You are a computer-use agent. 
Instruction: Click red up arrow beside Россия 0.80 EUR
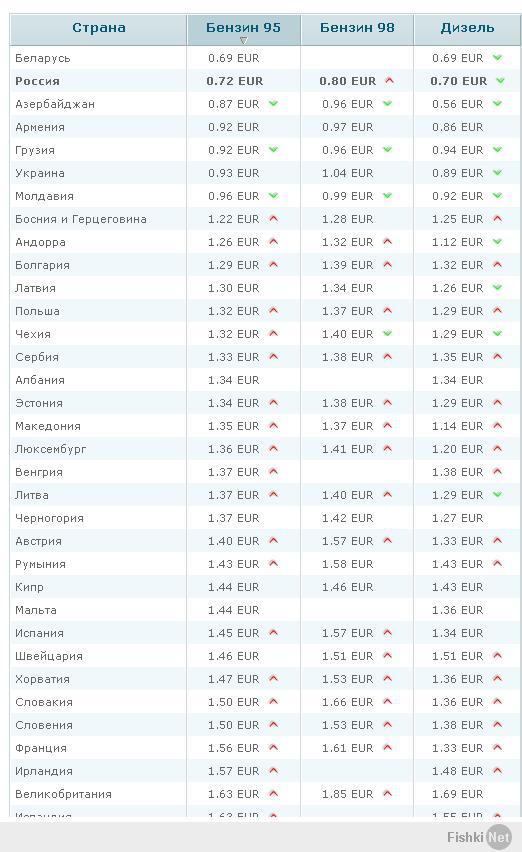click(x=389, y=80)
